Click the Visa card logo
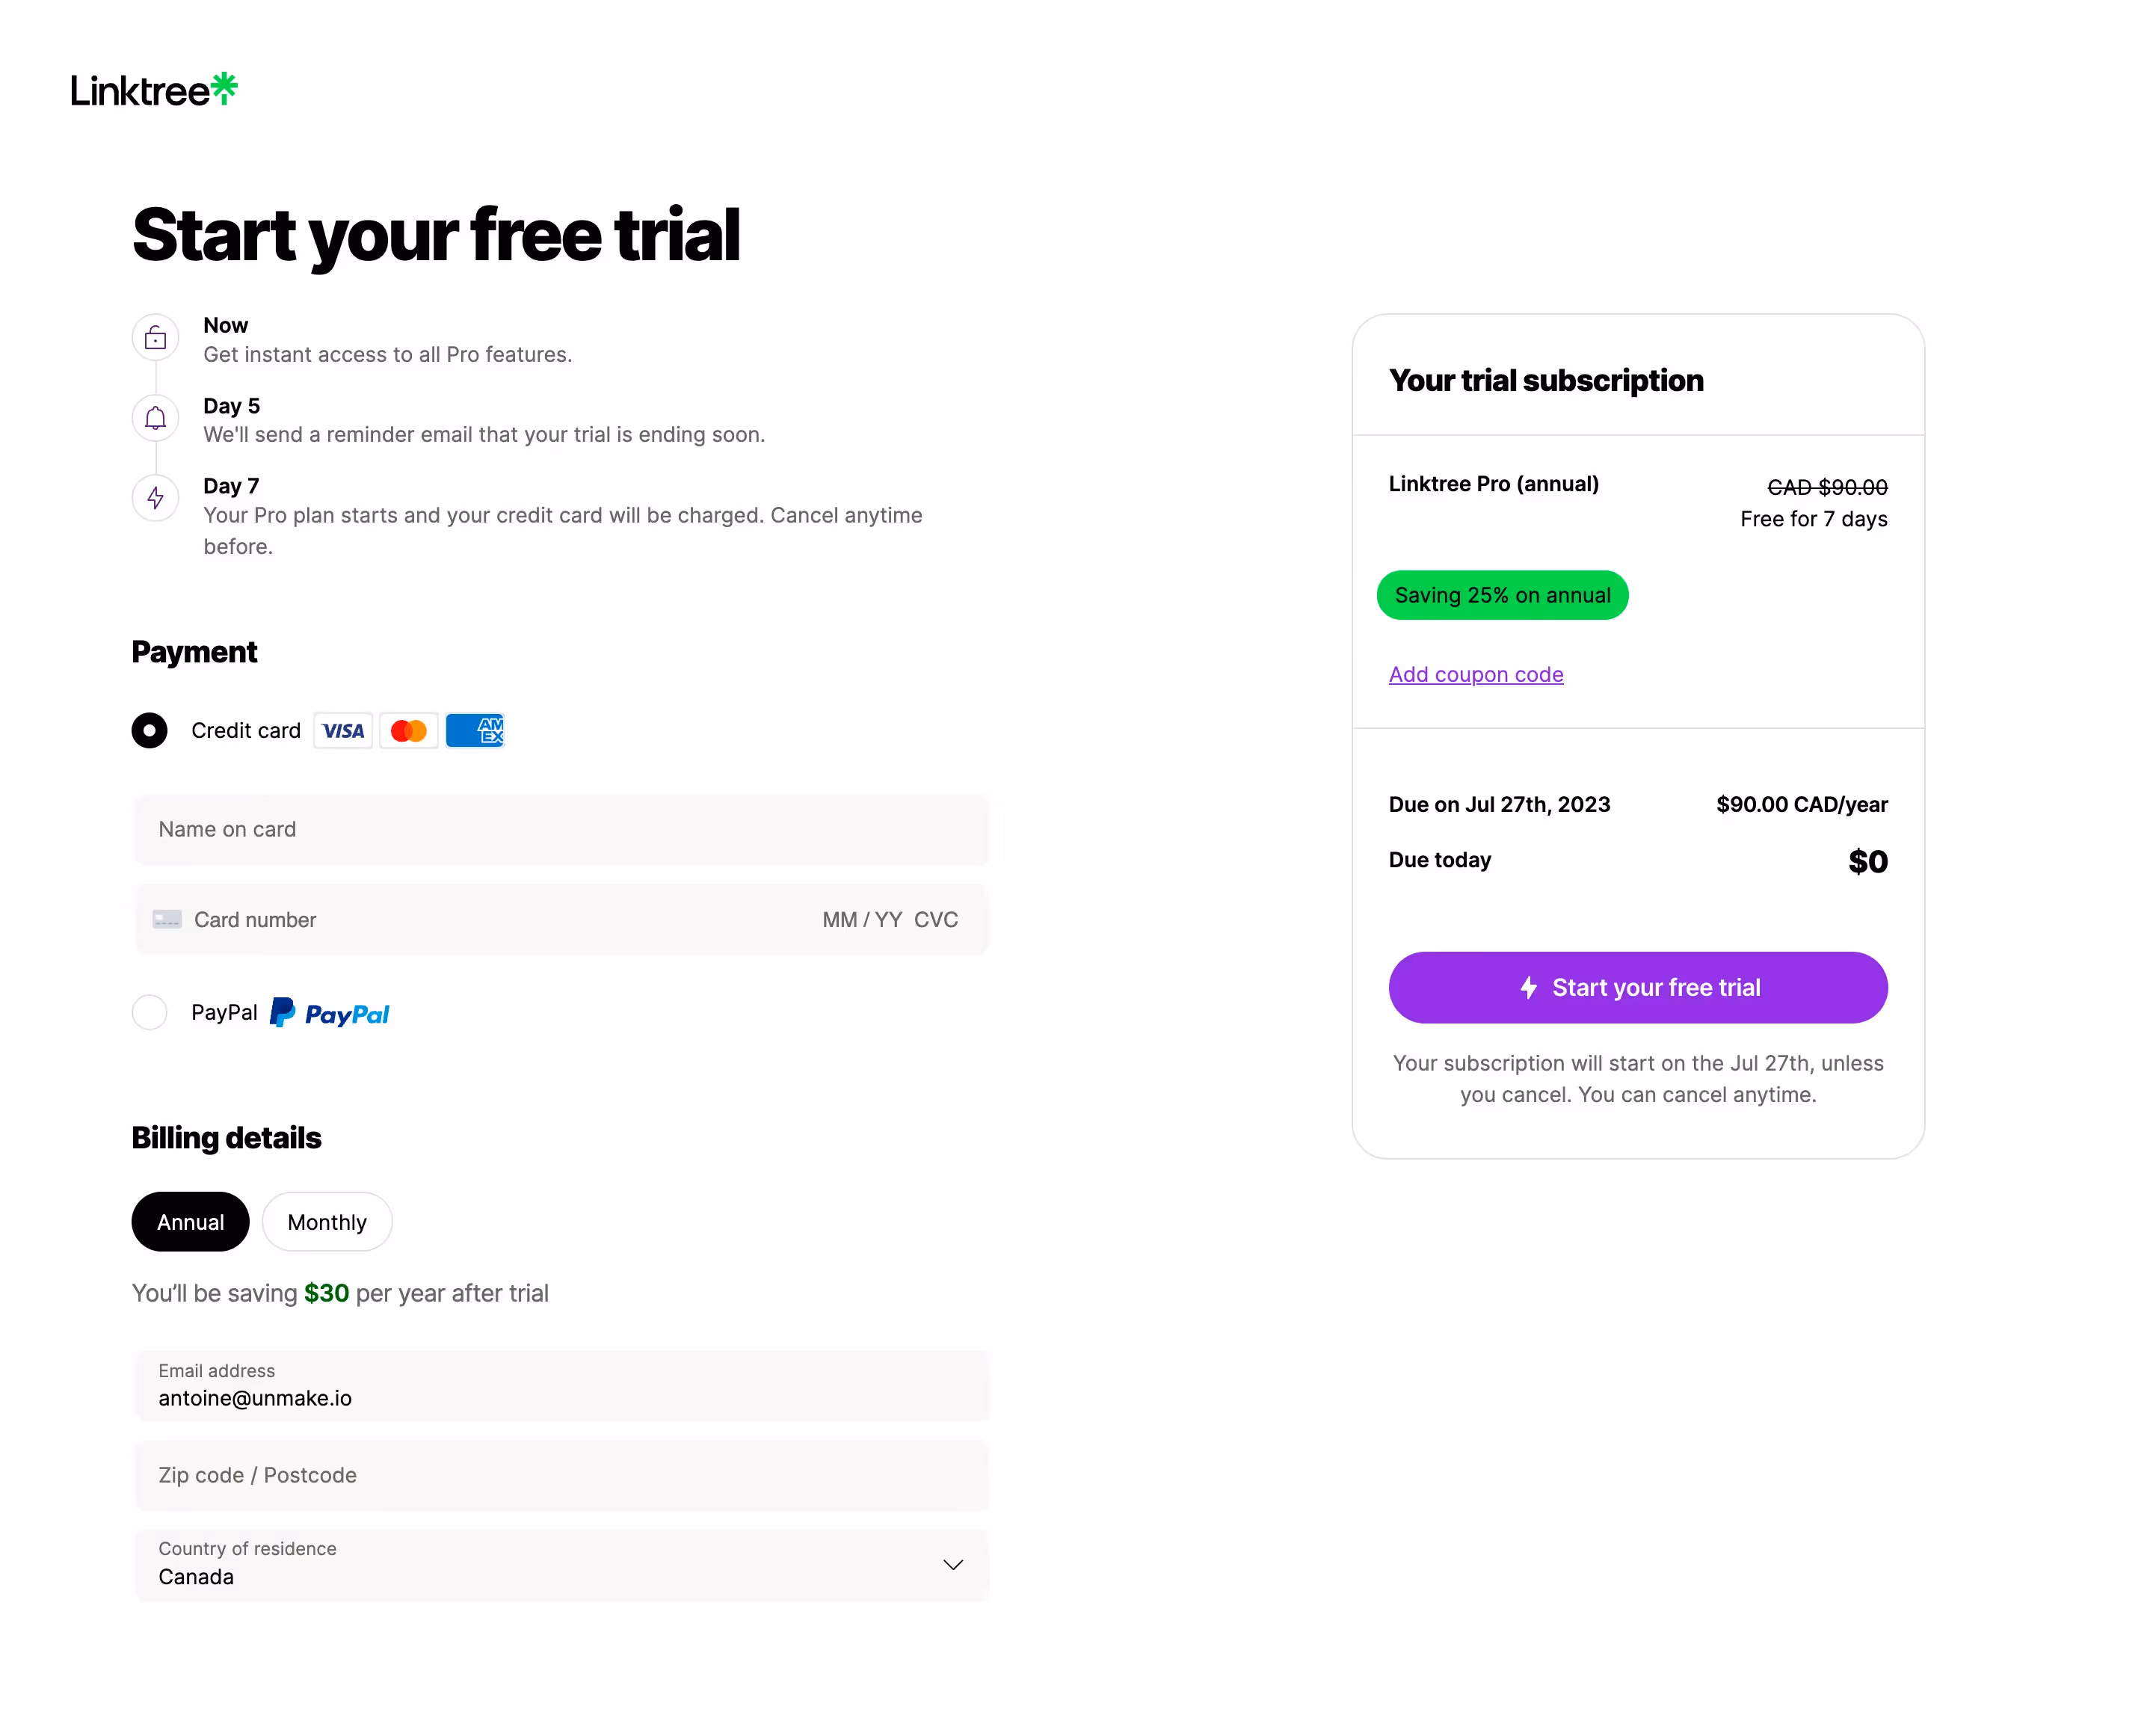This screenshot has width=2153, height=1736. click(x=343, y=730)
